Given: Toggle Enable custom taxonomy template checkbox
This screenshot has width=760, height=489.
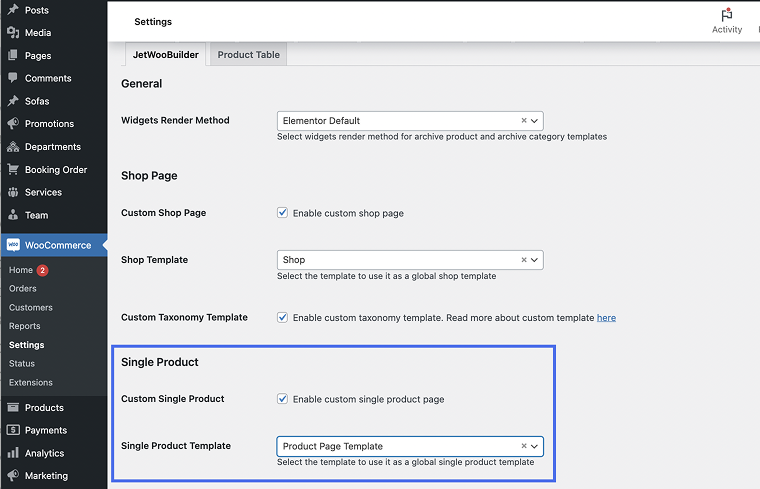Looking at the screenshot, I should [282, 317].
